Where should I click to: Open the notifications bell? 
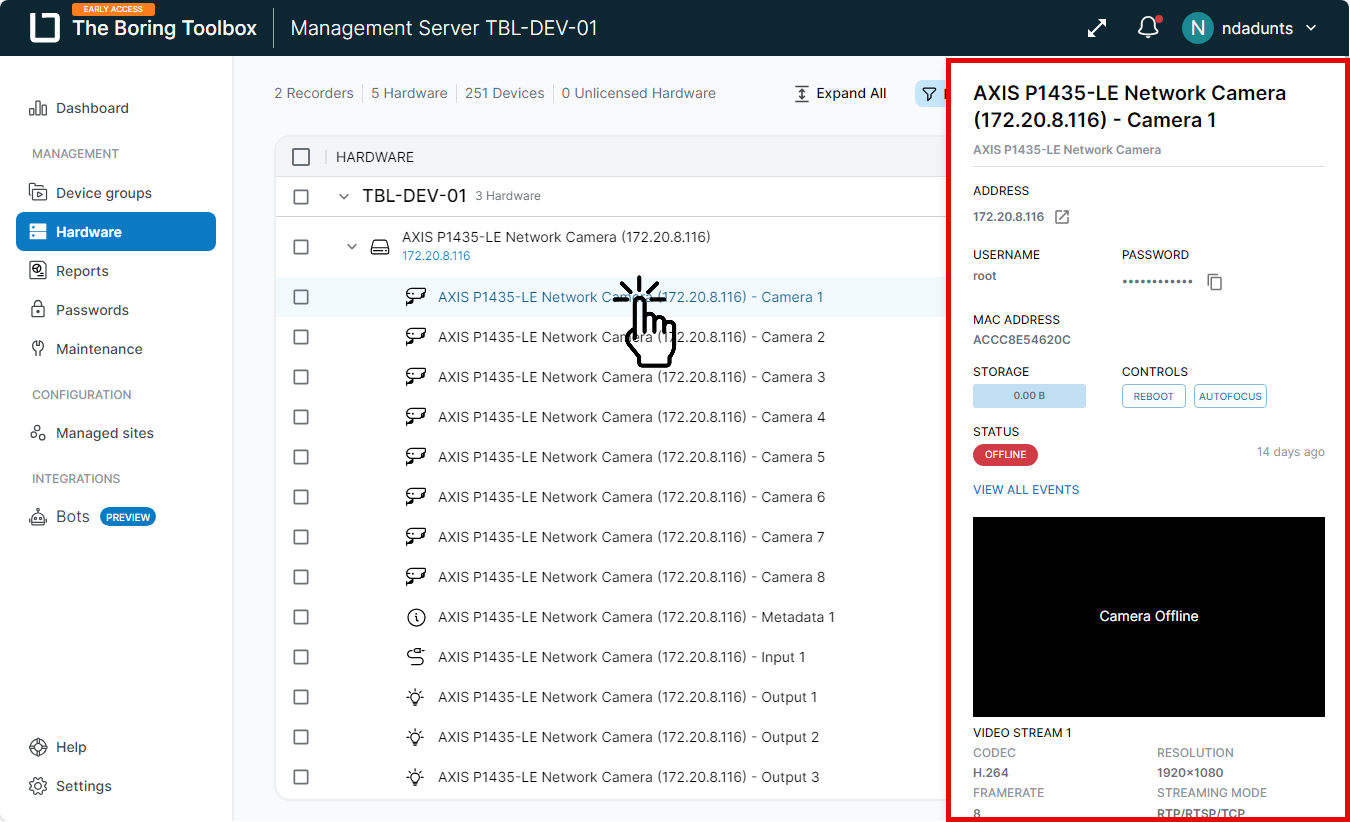point(1148,28)
